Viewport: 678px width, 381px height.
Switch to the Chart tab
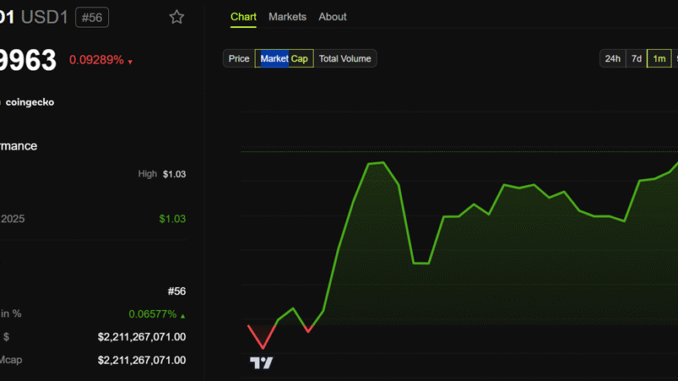[243, 17]
